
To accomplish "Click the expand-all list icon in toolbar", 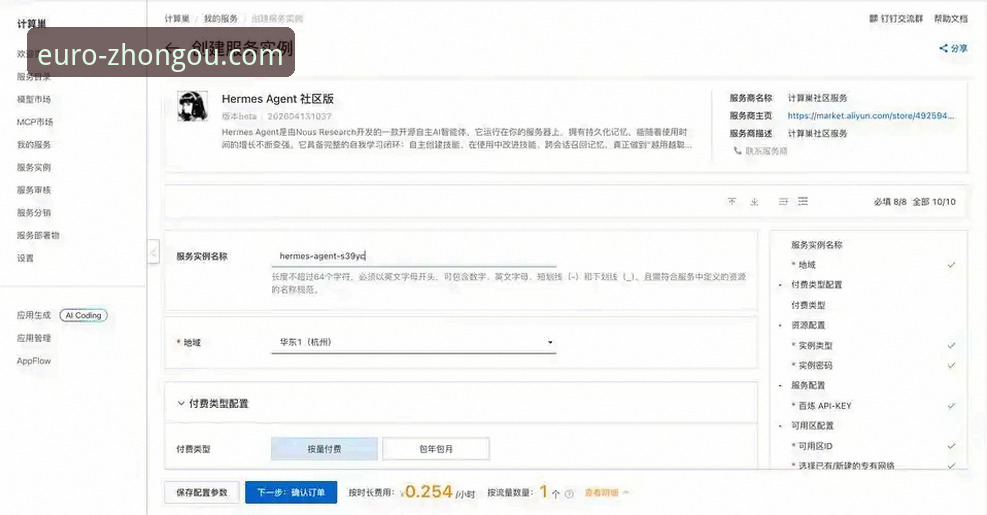I will (x=803, y=201).
